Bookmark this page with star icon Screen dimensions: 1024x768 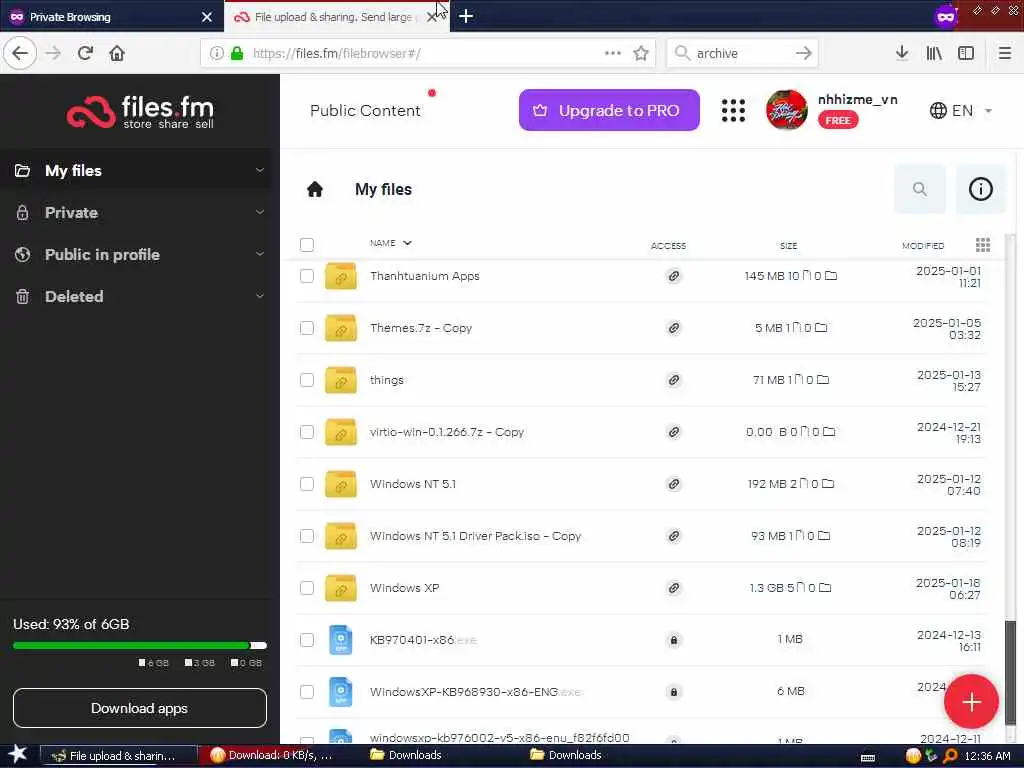tap(641, 53)
